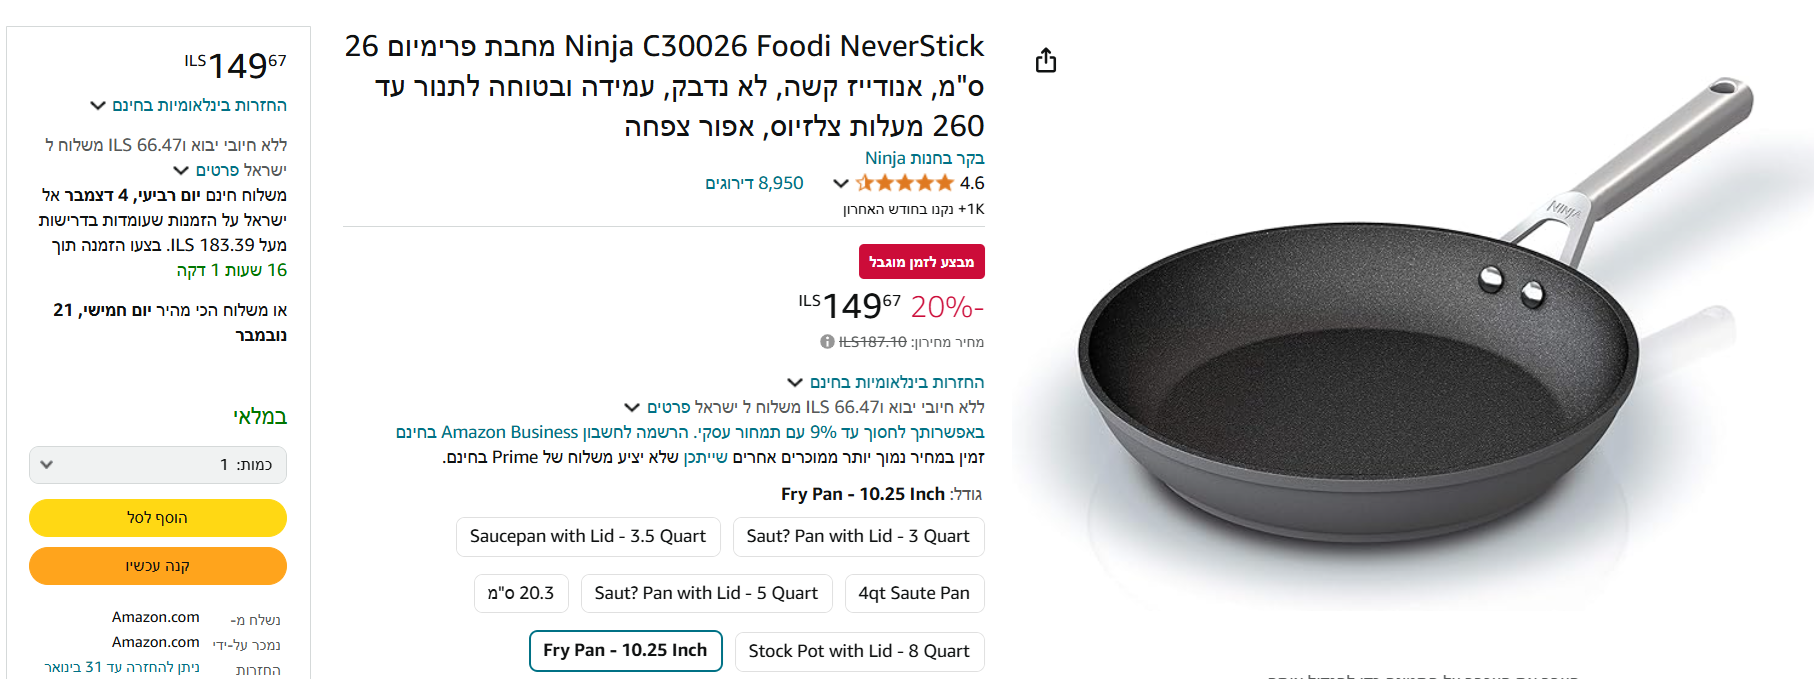Select Stock Pot with Lid 8 Quart
Screen dimensions: 1814x679
point(859,651)
